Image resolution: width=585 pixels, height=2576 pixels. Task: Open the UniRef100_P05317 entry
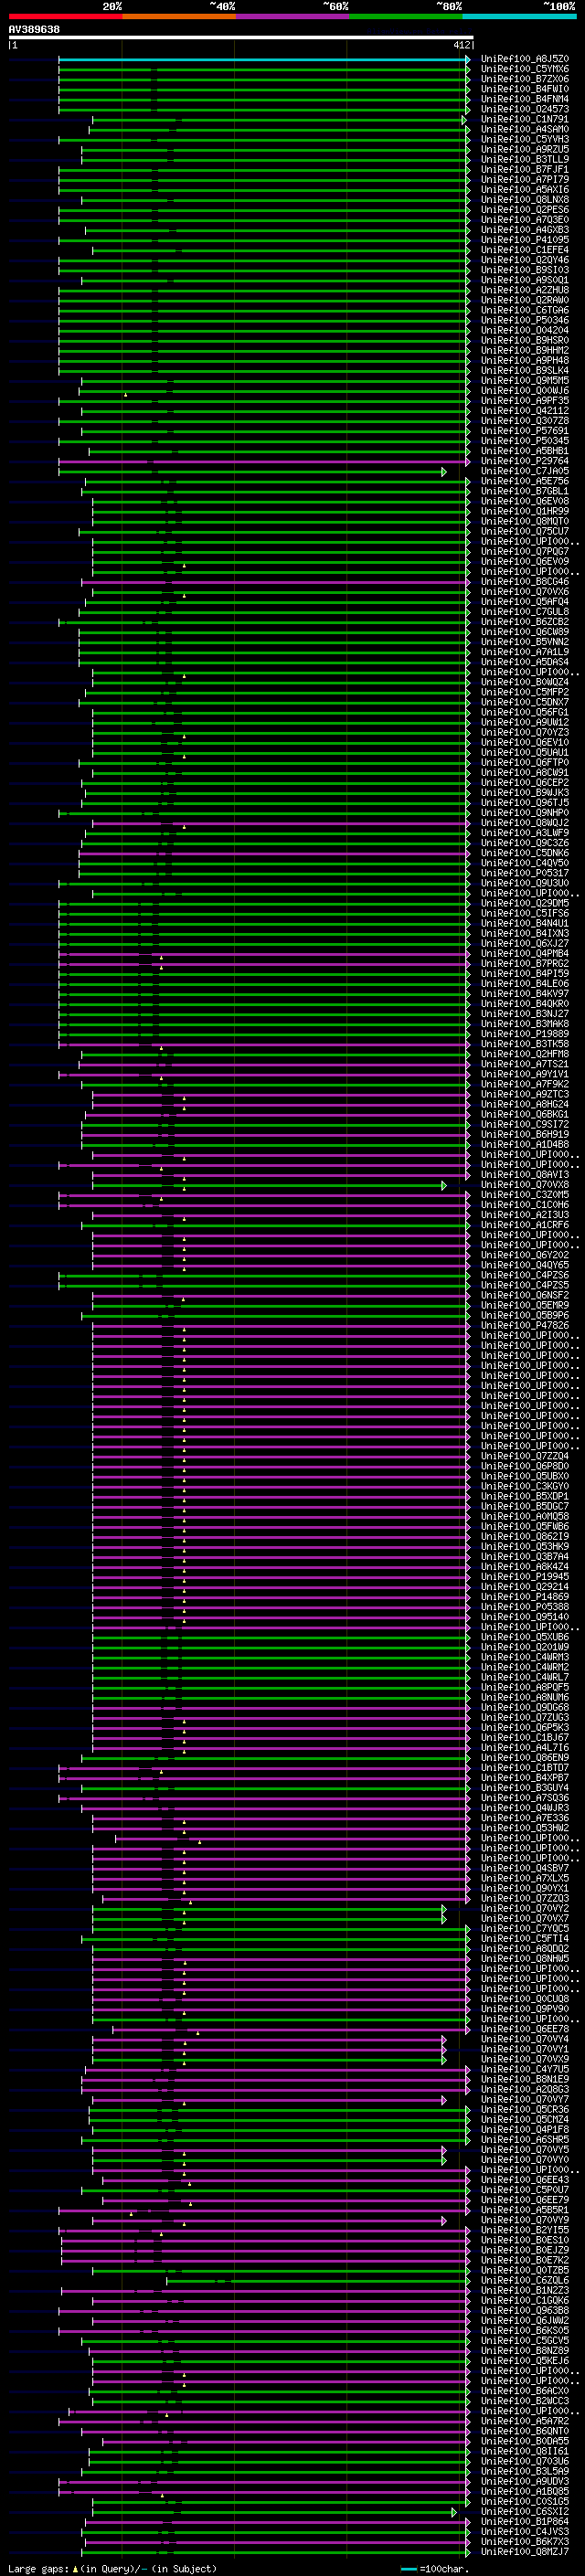point(525,873)
